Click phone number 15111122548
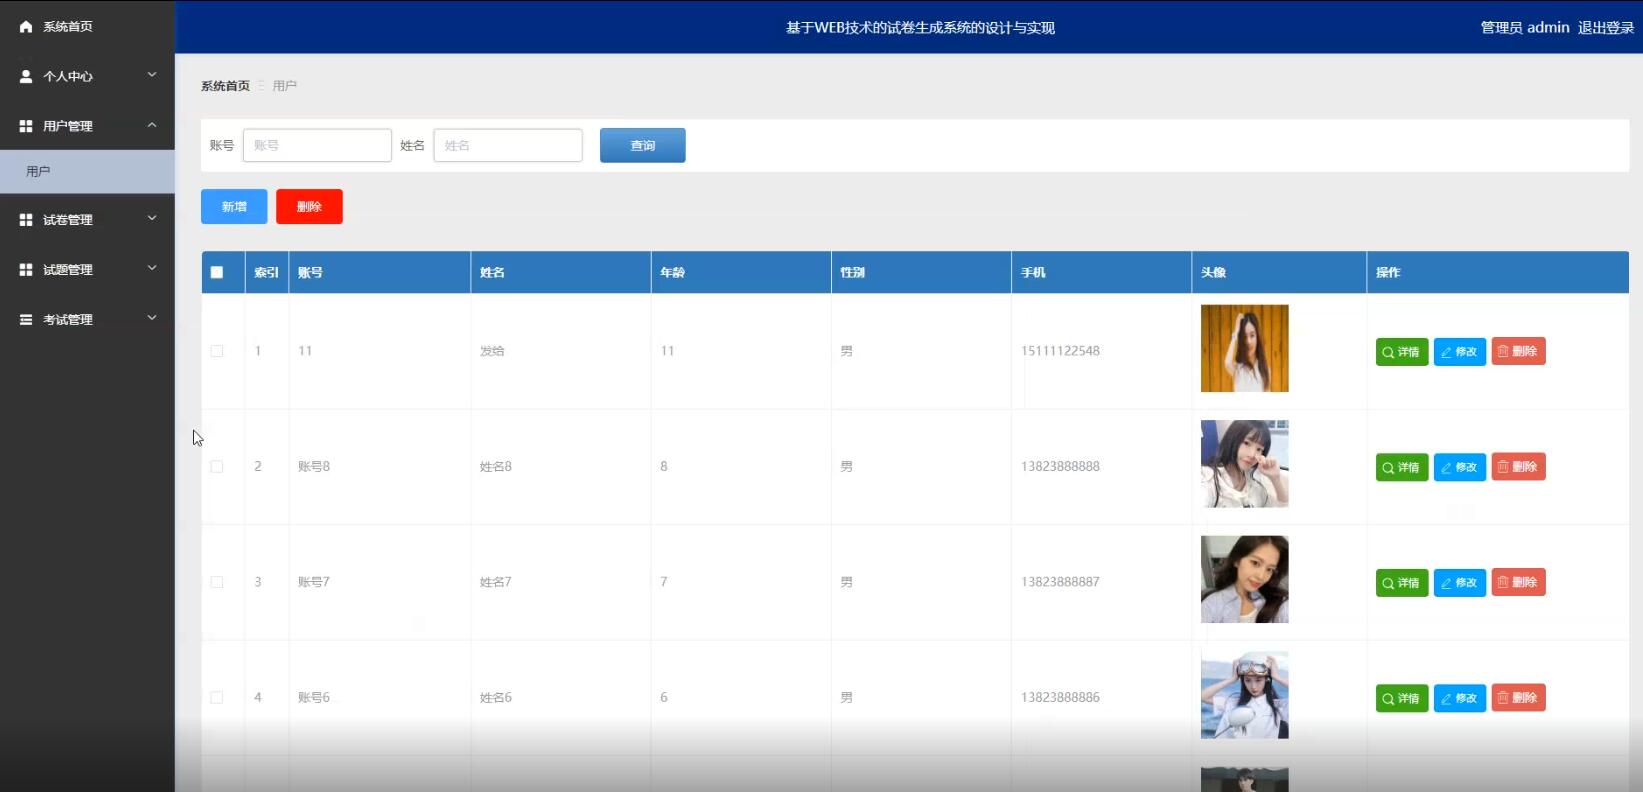The image size is (1643, 792). pyautogui.click(x=1060, y=351)
